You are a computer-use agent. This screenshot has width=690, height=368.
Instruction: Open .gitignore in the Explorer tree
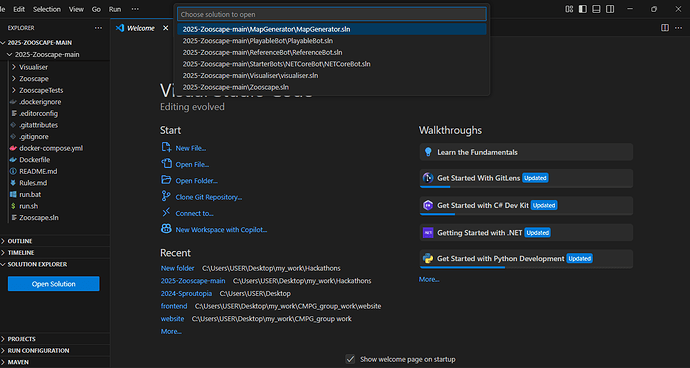(x=34, y=136)
